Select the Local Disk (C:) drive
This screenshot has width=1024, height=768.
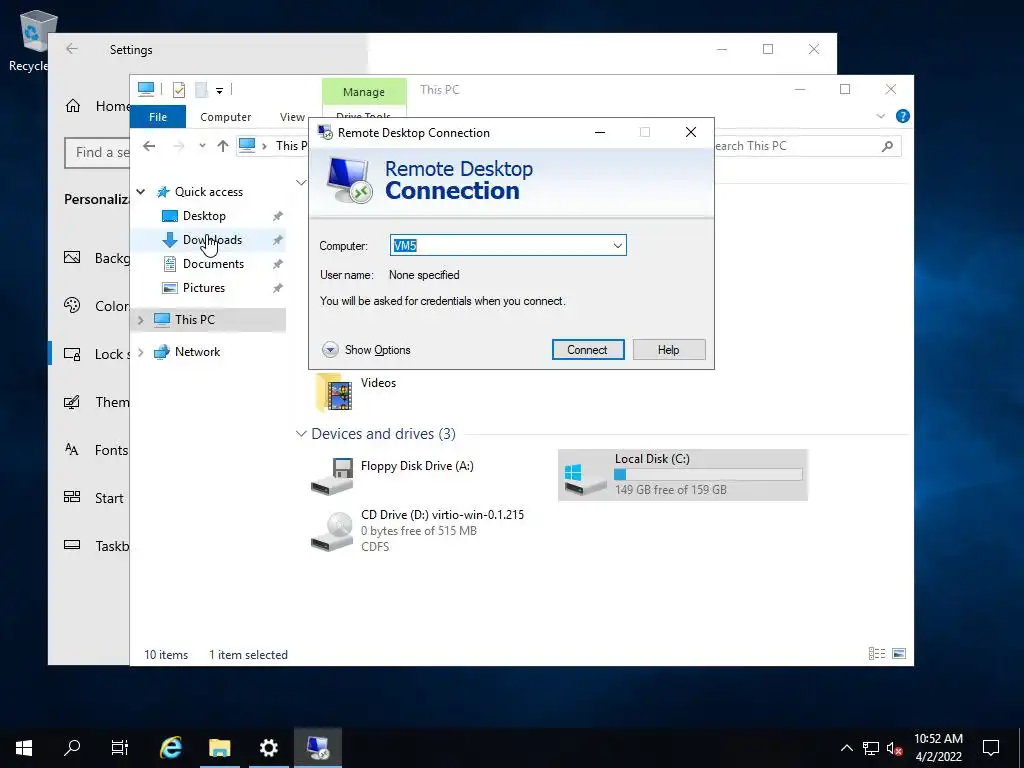(682, 475)
